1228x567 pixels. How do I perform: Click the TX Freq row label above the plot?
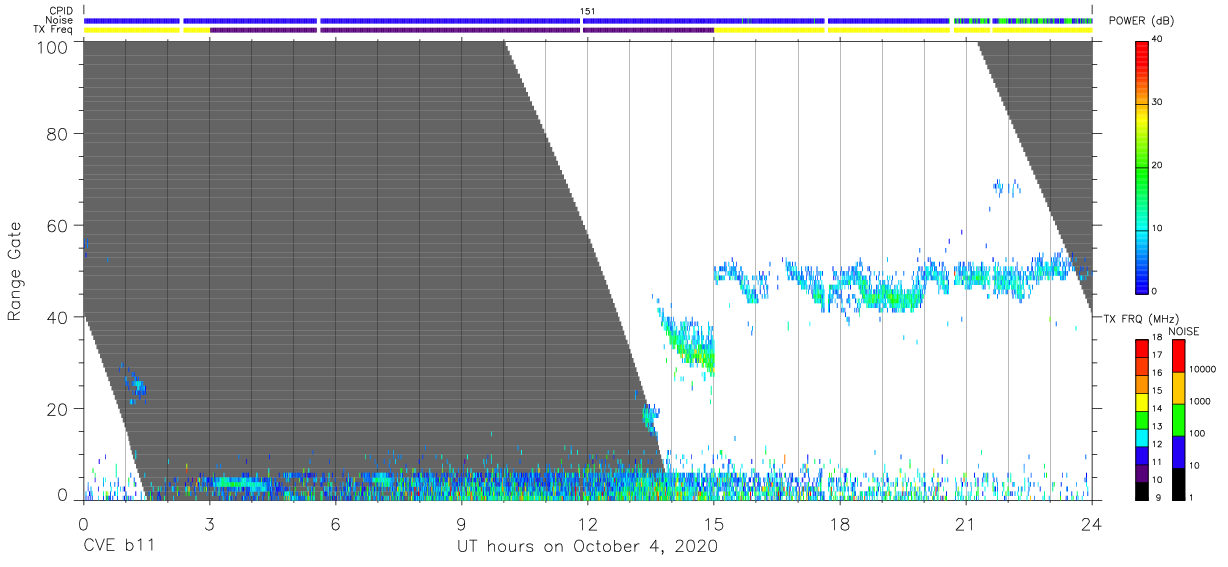(x=52, y=29)
